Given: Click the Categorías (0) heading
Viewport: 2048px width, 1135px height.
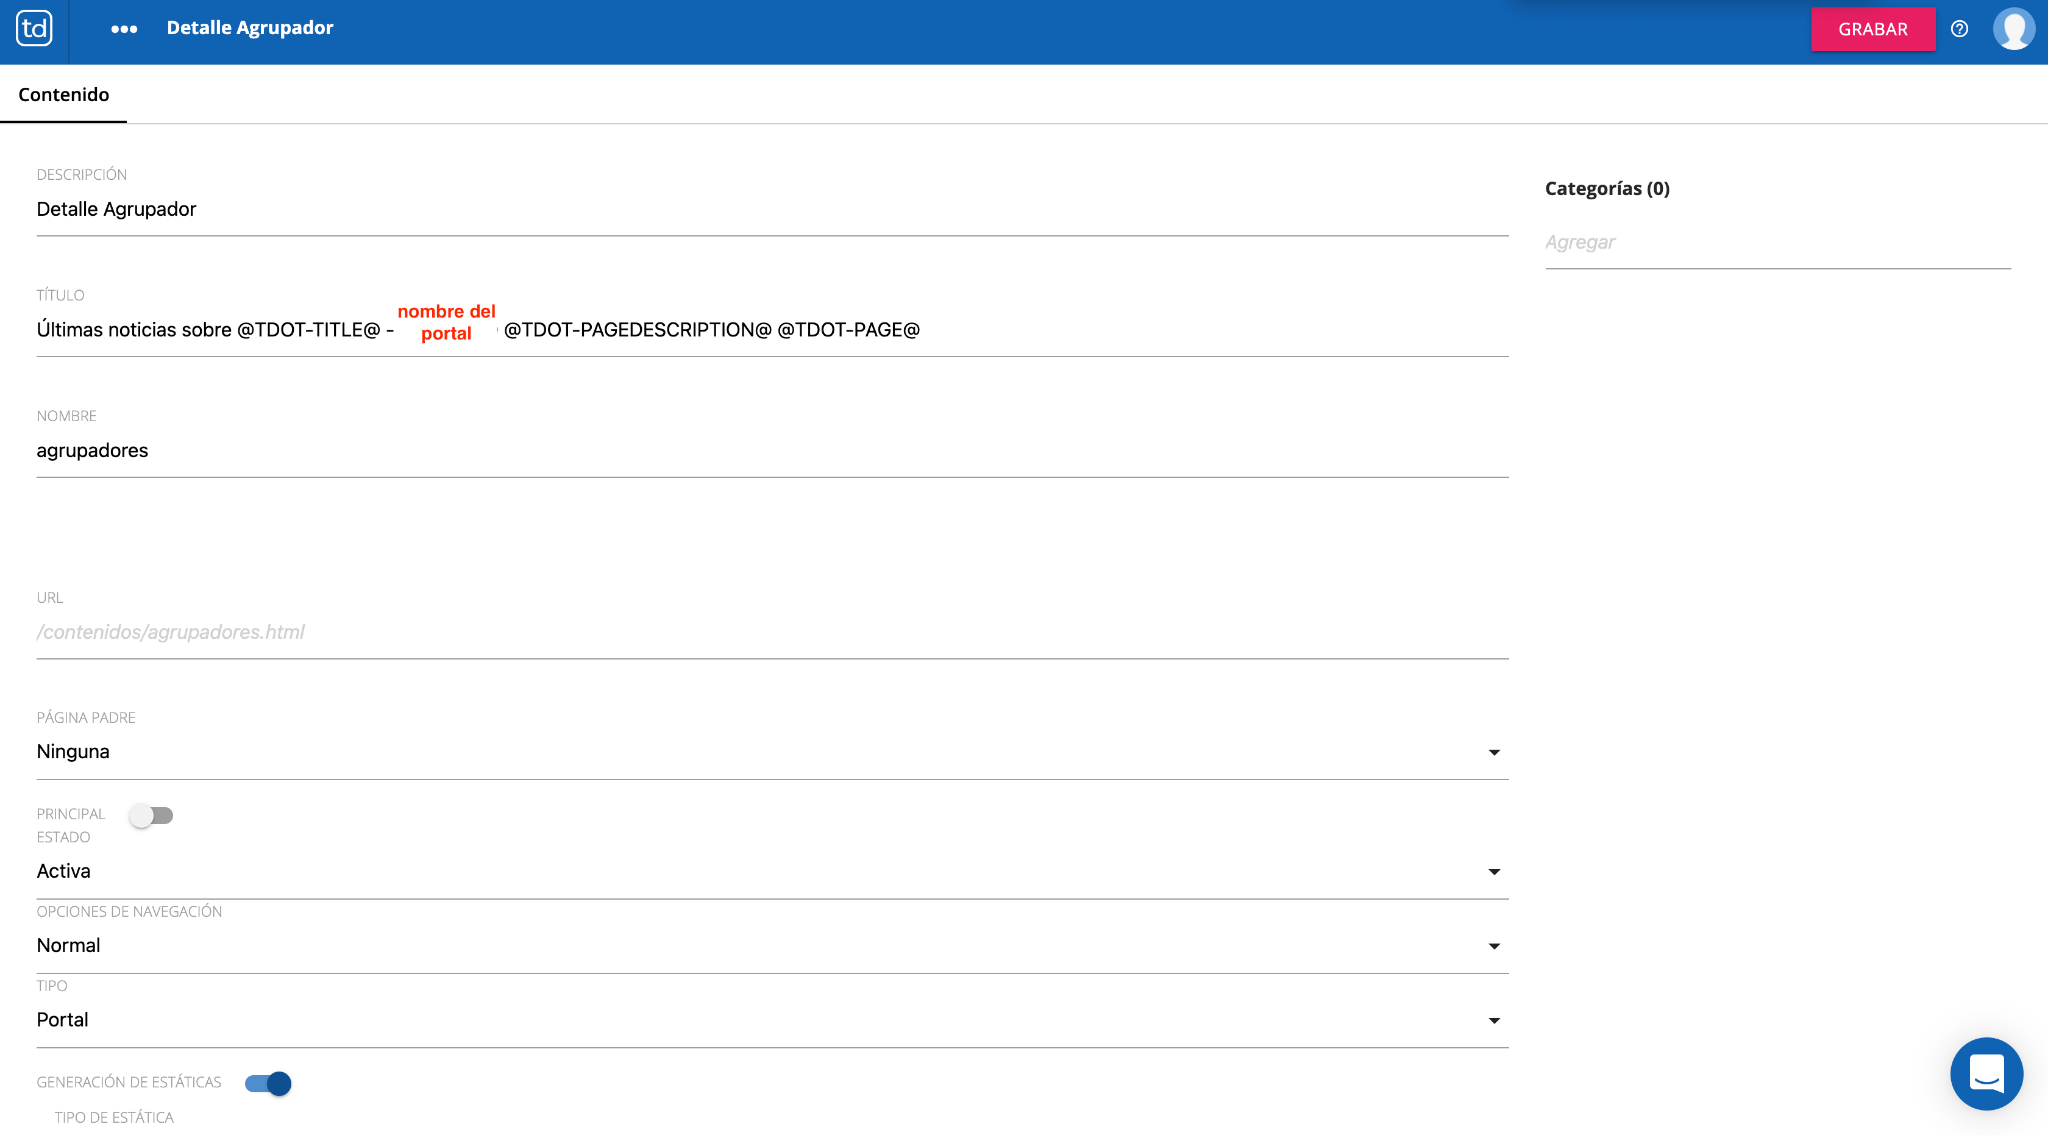Looking at the screenshot, I should point(1607,189).
